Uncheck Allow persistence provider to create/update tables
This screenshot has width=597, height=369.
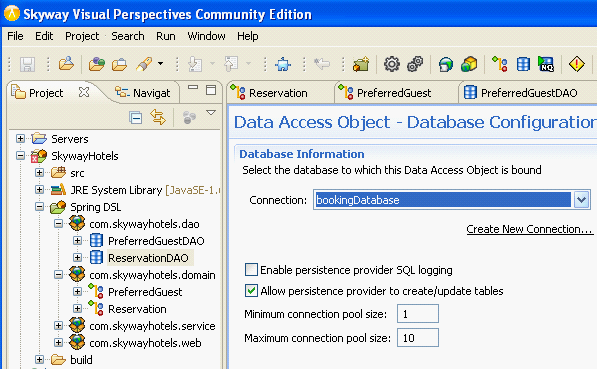tap(251, 291)
